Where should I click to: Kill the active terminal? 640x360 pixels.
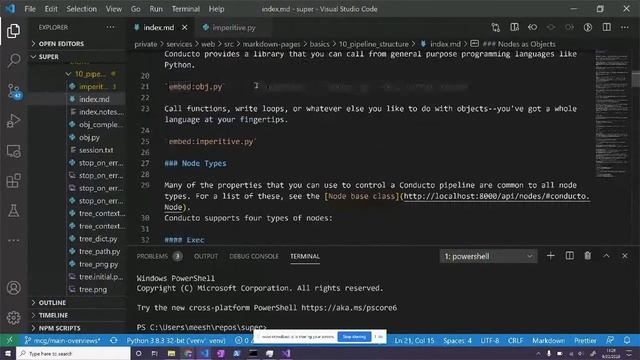[588, 256]
